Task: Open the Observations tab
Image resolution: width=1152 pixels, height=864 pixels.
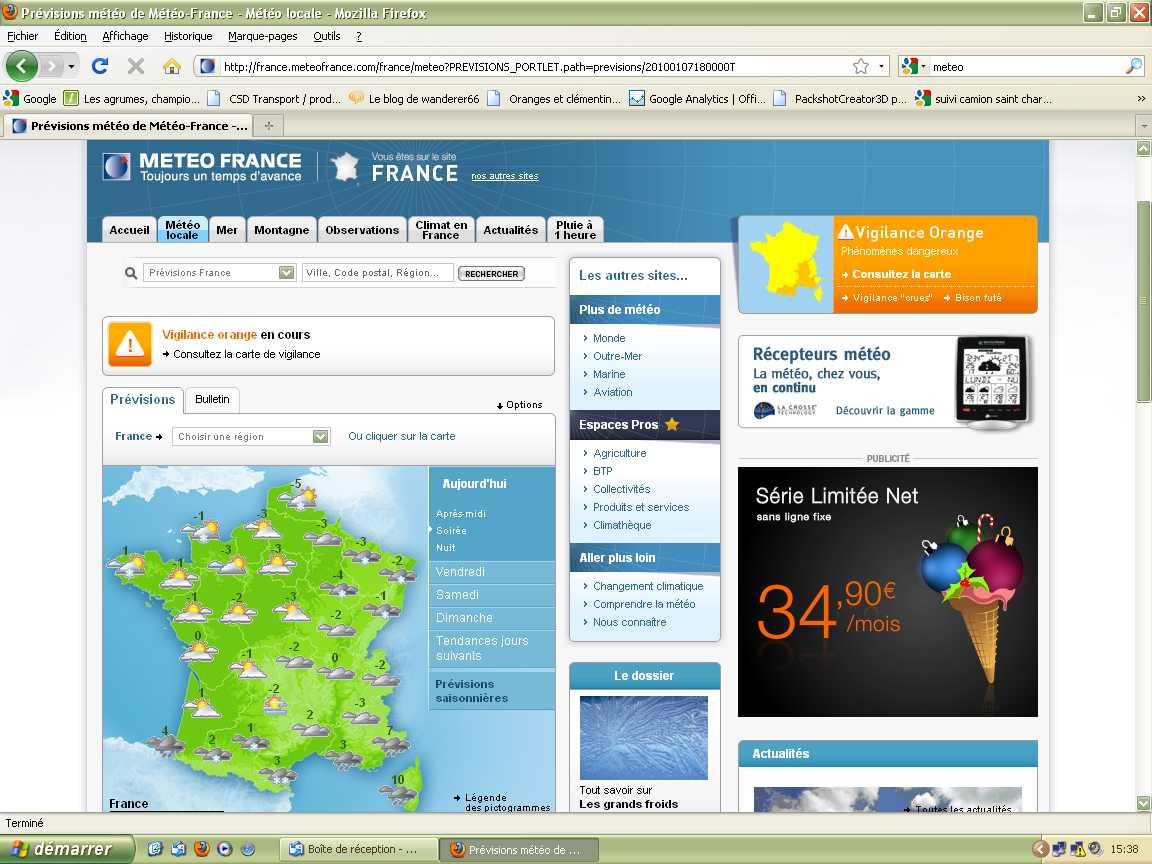Action: click(x=362, y=230)
